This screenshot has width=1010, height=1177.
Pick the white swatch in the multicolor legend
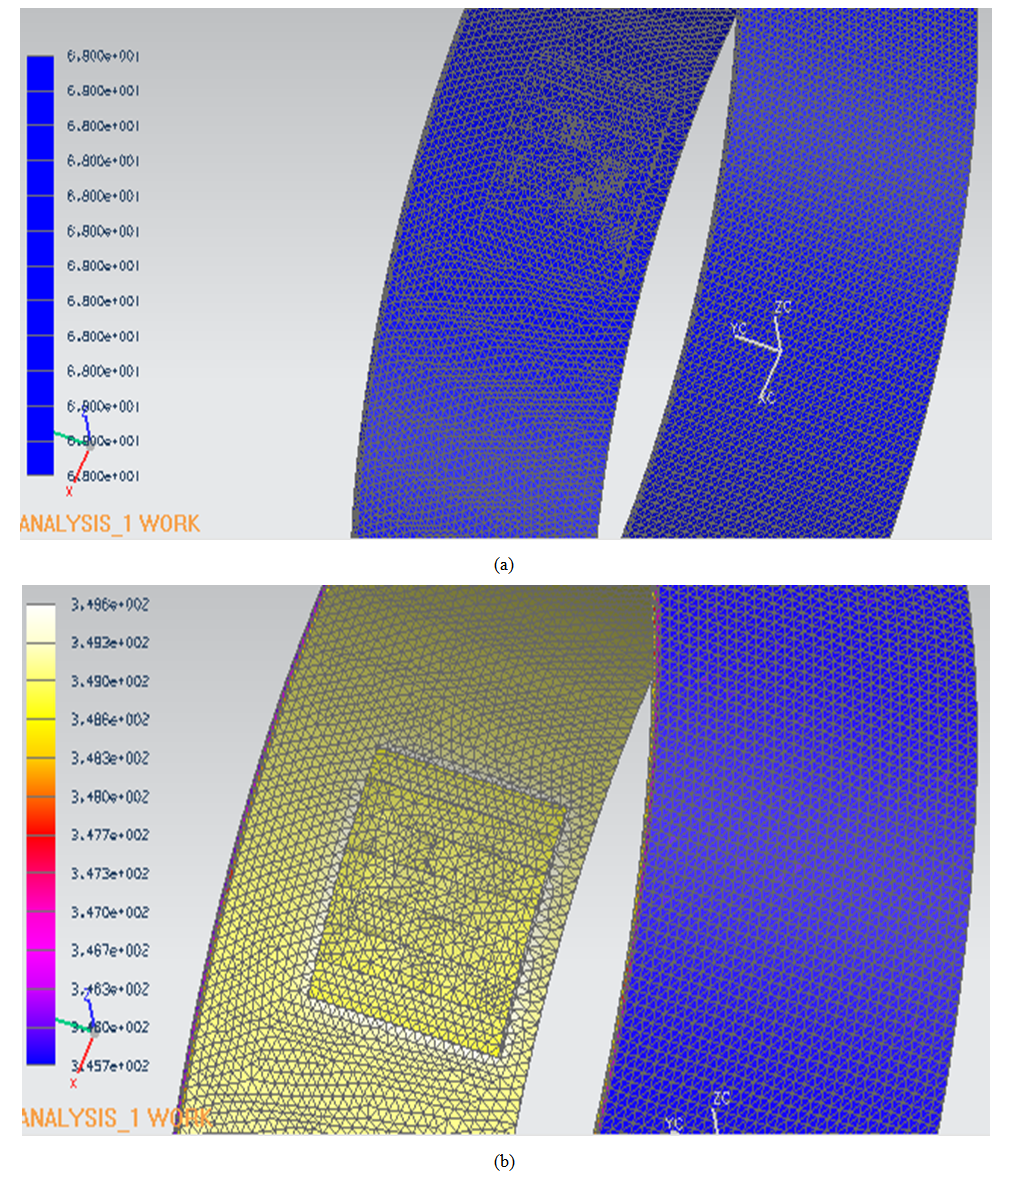coord(40,622)
